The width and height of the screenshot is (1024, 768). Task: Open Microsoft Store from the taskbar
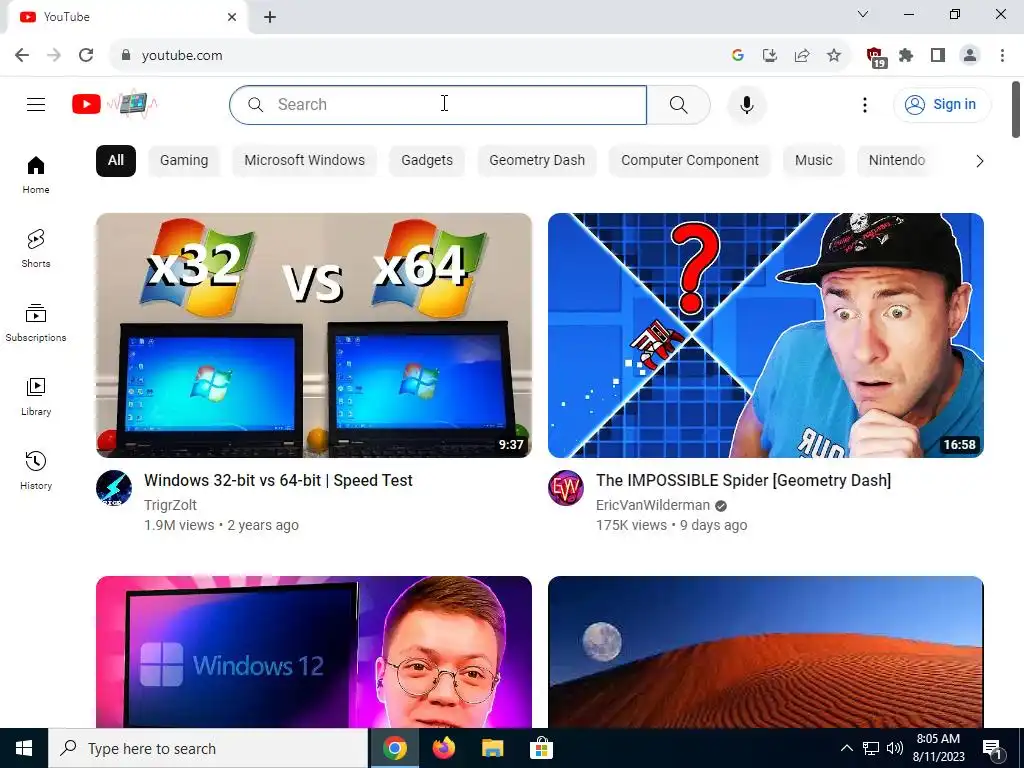(x=541, y=748)
